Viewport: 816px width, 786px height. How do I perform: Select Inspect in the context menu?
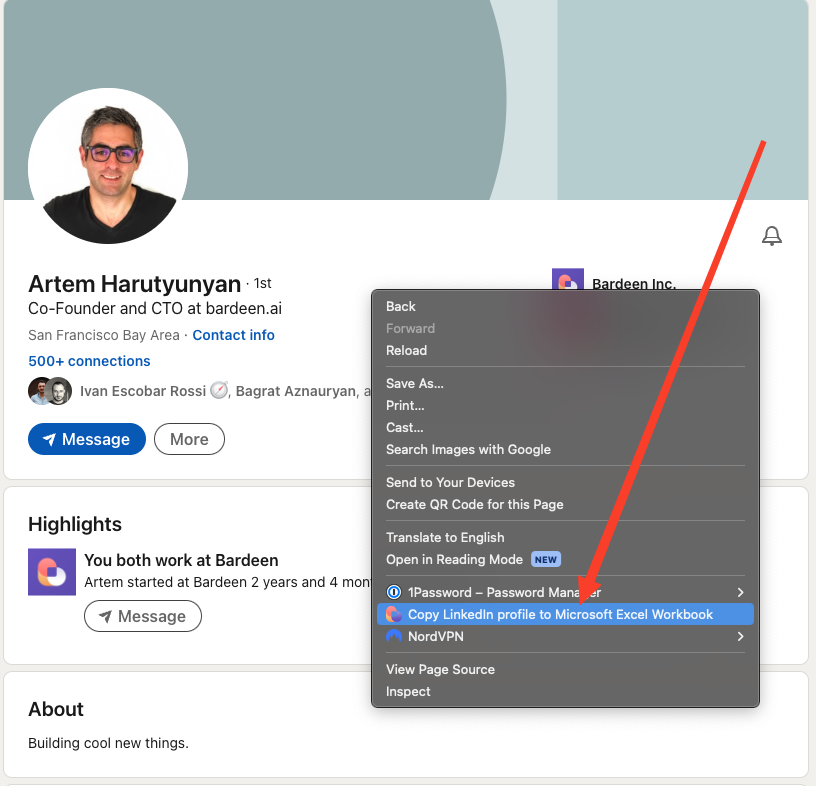pyautogui.click(x=565, y=691)
